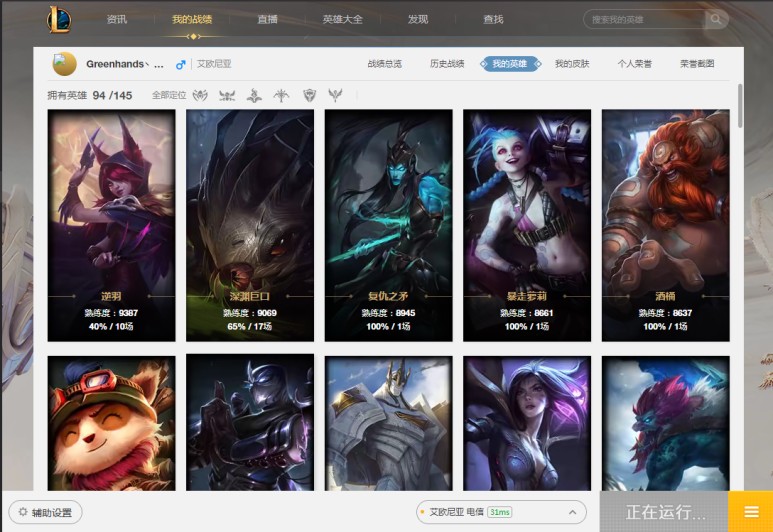Select the 全部定位 filter
Screen dimensions: 773x532
(x=169, y=95)
